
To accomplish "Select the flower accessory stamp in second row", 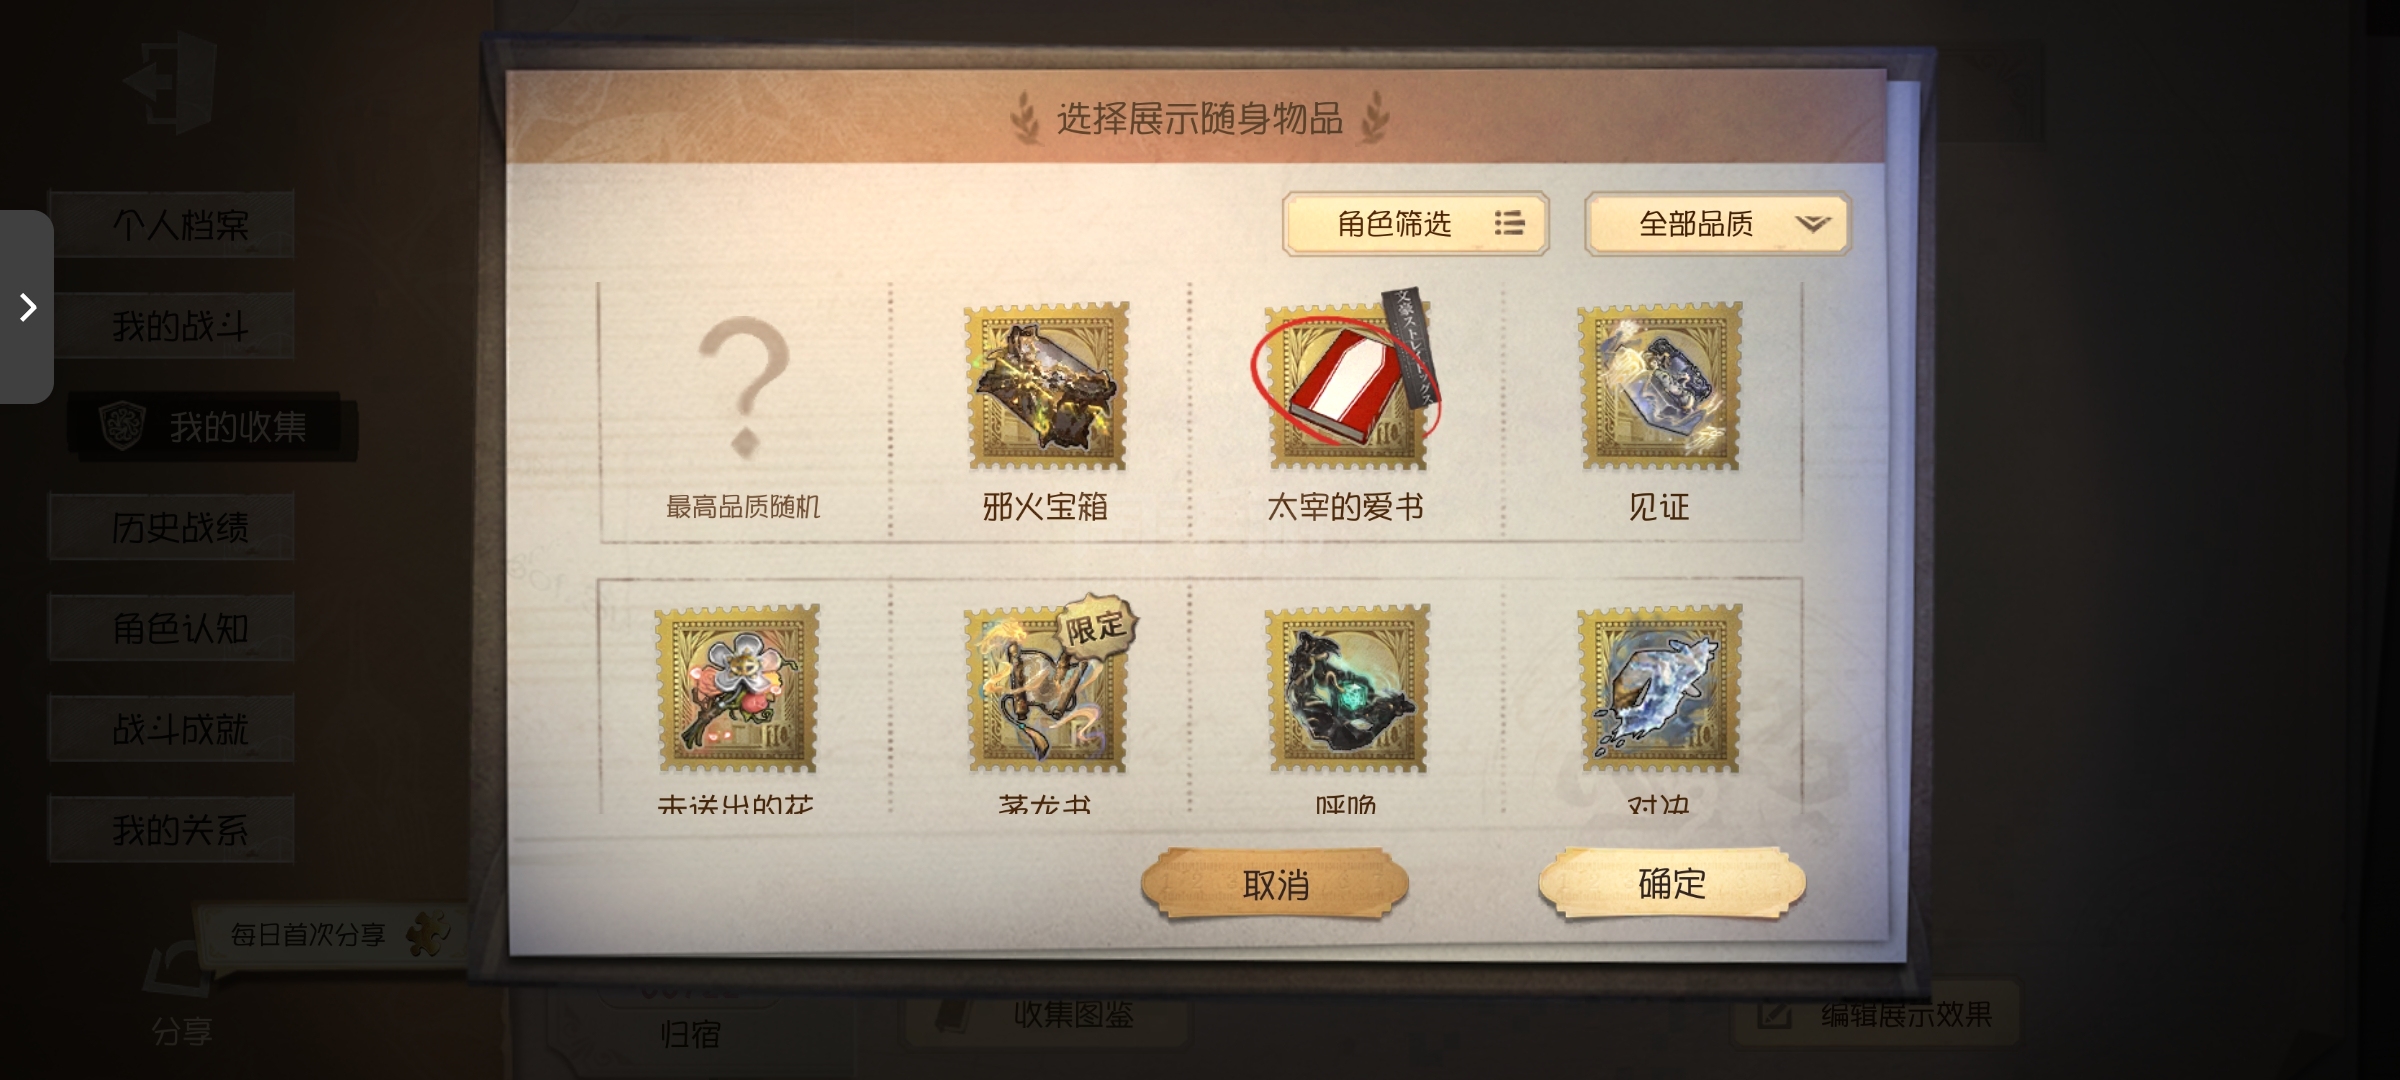I will tap(737, 688).
